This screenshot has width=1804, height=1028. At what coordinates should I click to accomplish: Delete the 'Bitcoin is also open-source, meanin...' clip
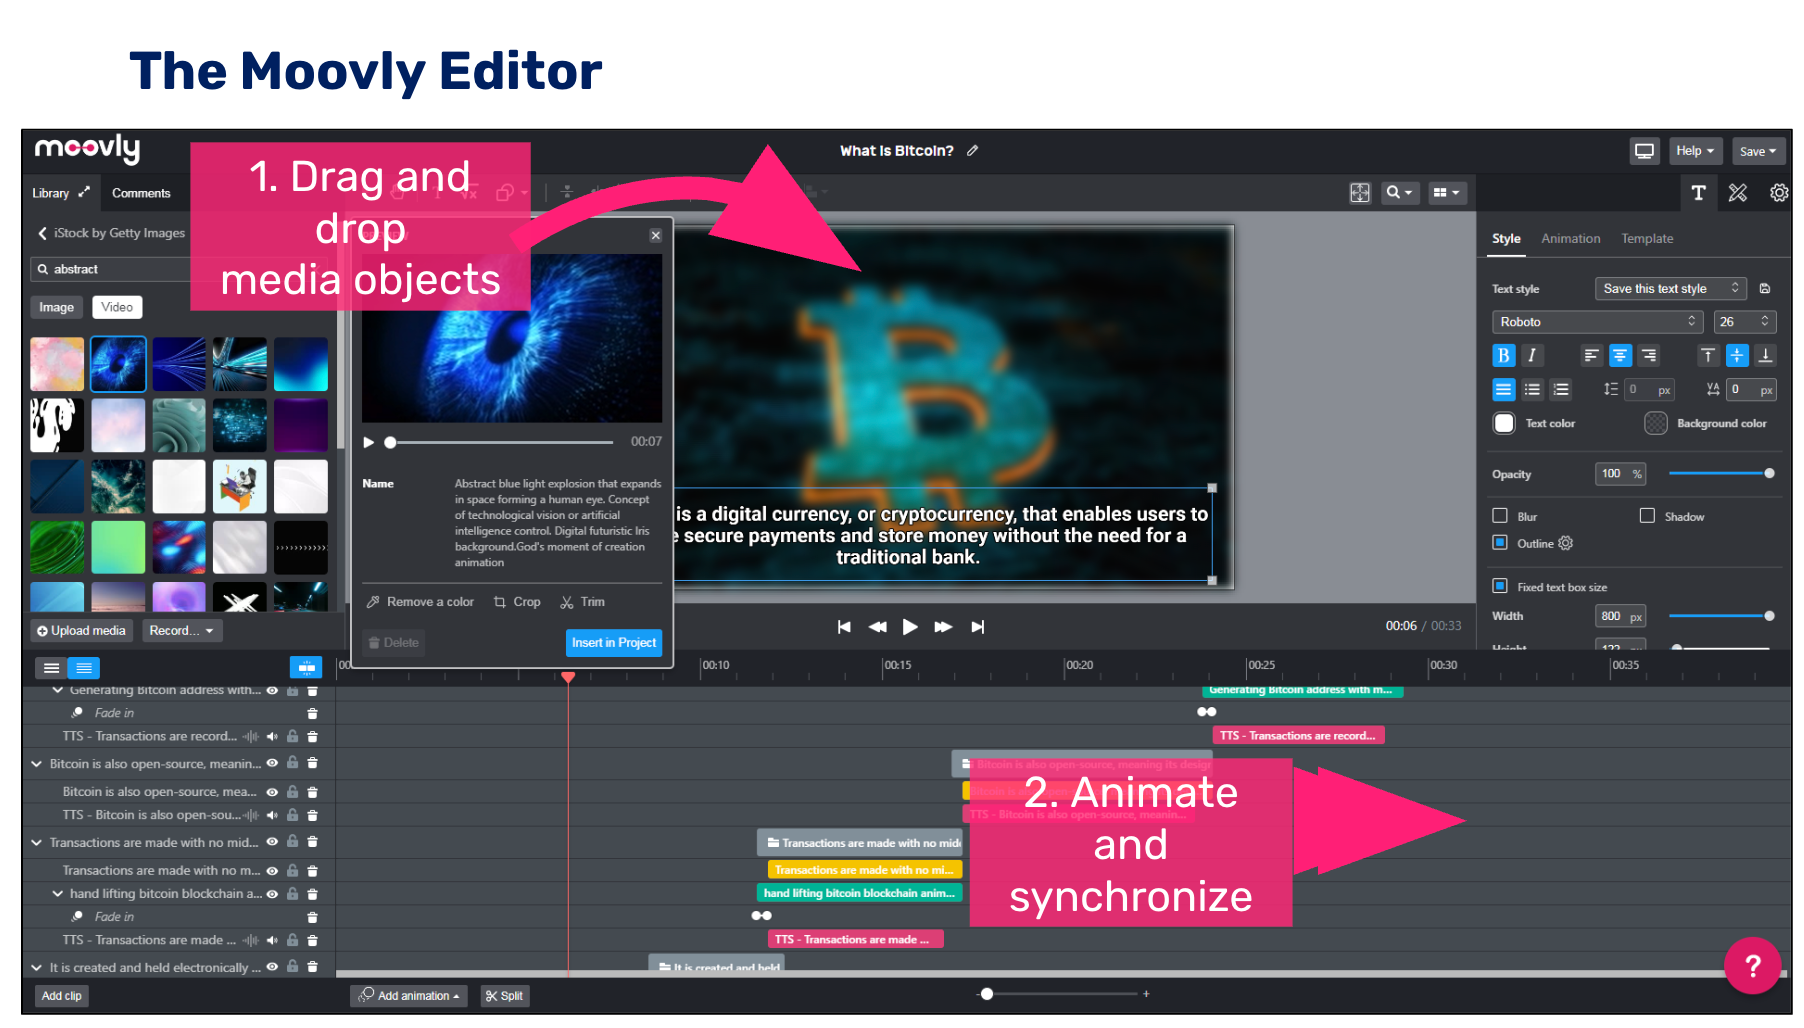click(x=312, y=763)
